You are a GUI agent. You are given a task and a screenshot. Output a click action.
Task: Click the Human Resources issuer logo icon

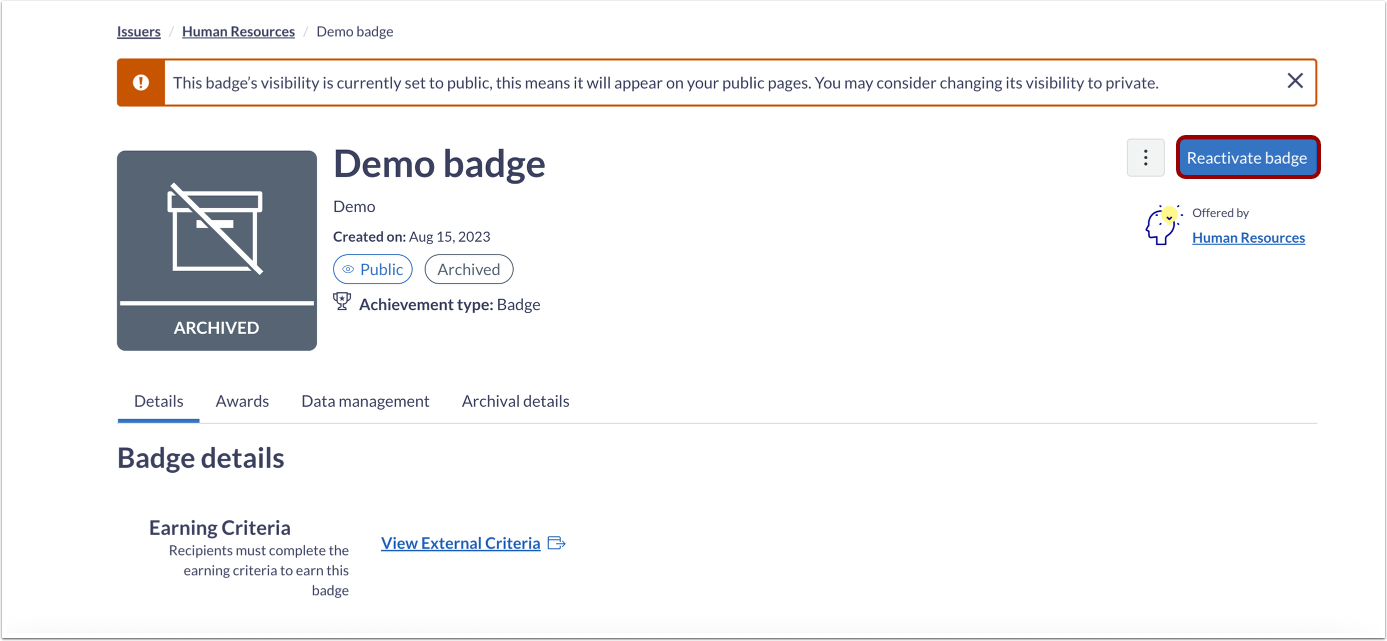tap(1162, 224)
